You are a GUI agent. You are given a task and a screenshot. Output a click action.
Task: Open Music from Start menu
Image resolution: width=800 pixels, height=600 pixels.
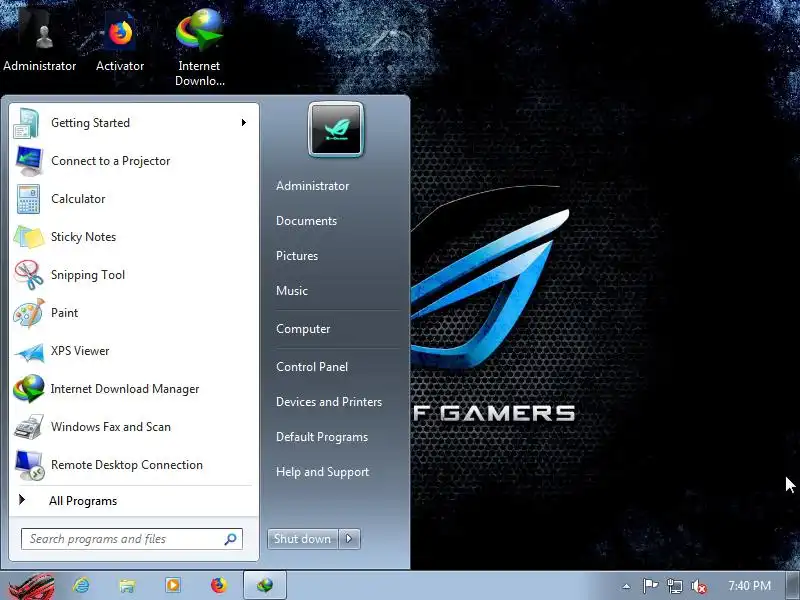tap(292, 291)
